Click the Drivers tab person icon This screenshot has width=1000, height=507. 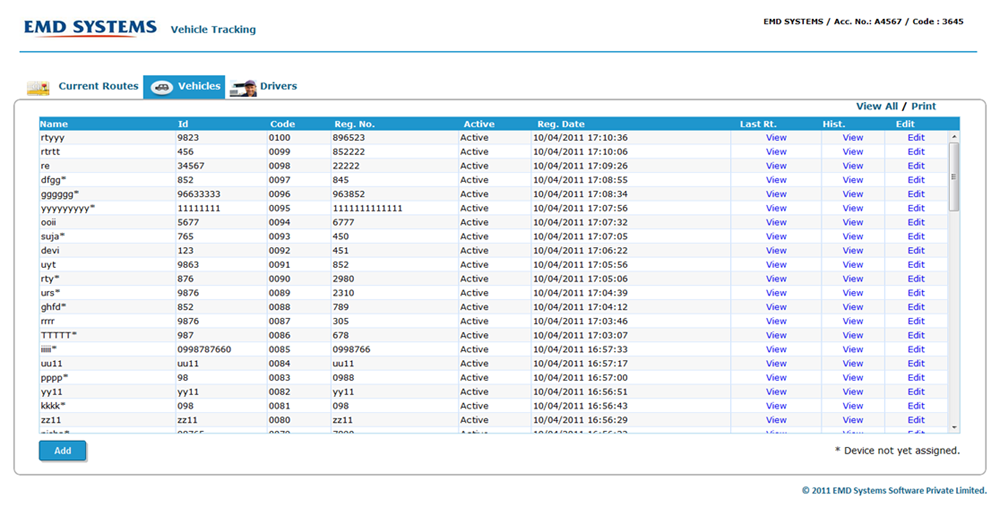pyautogui.click(x=243, y=88)
